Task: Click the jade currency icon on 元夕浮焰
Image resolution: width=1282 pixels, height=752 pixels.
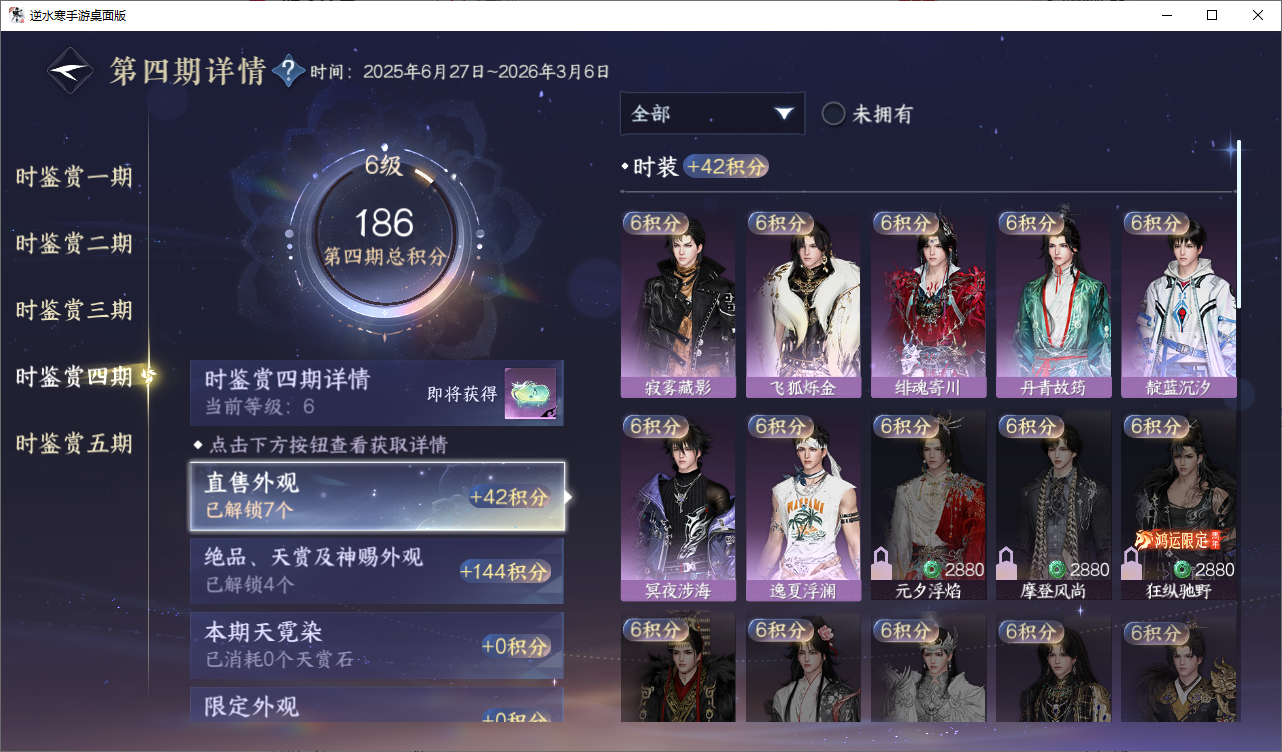Action: pyautogui.click(x=932, y=569)
